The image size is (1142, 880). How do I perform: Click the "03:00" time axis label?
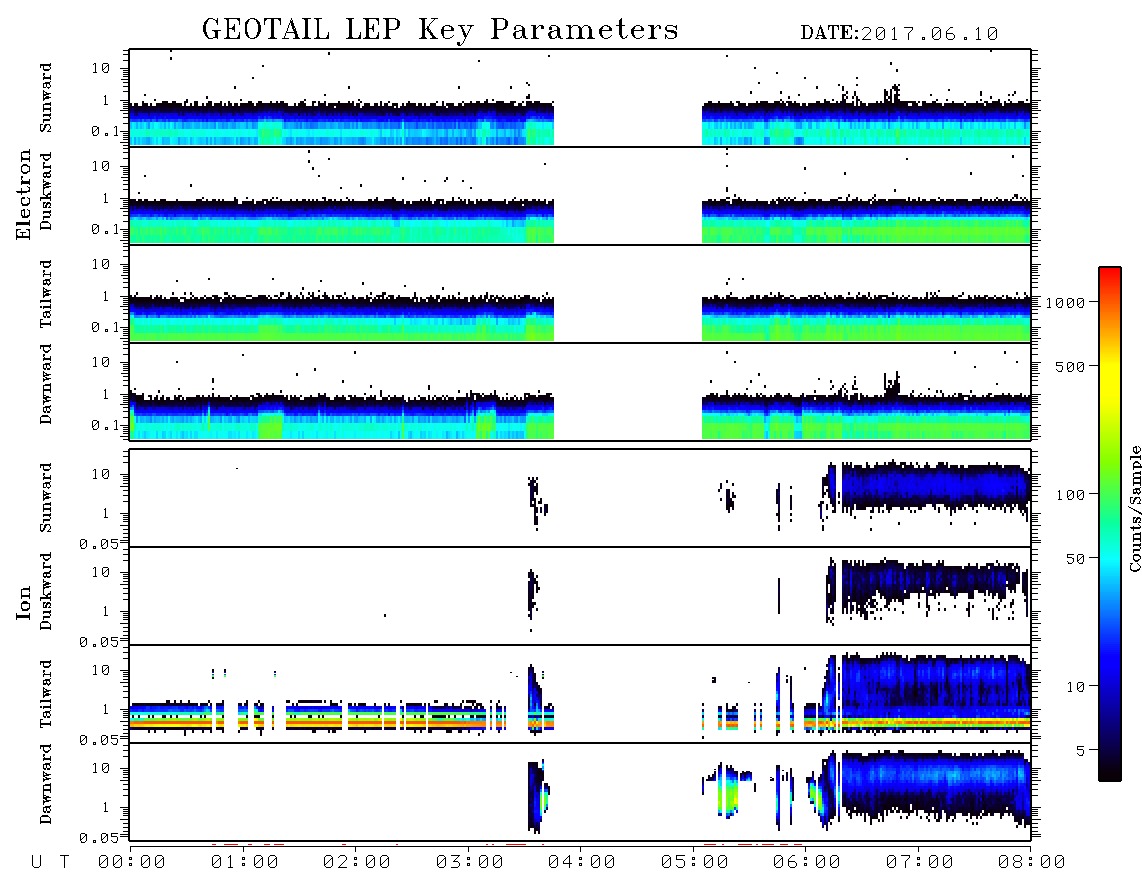coord(470,862)
